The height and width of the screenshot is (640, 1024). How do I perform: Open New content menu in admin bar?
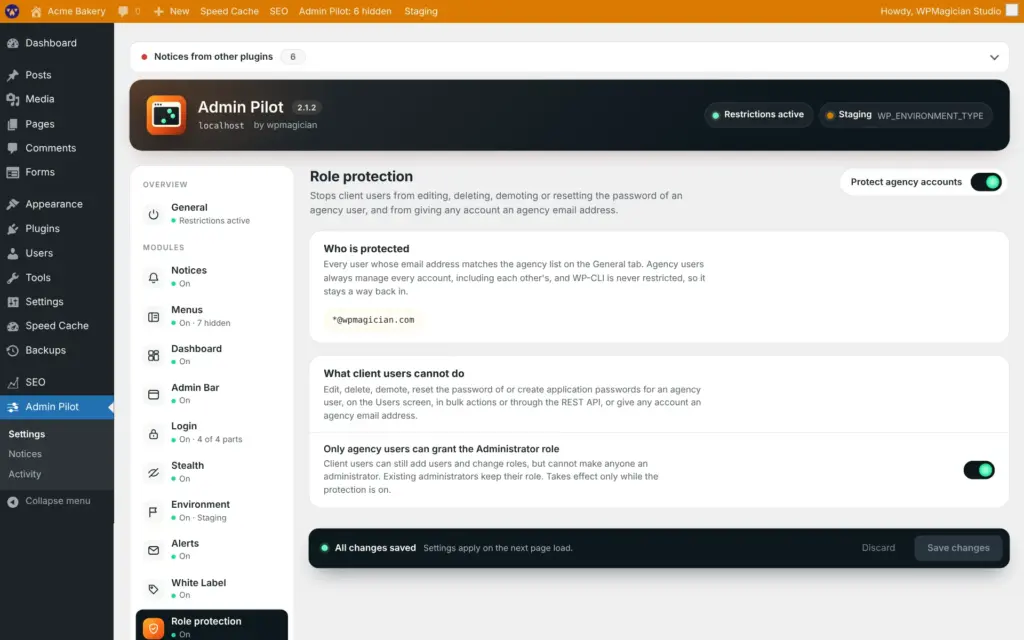(171, 11)
